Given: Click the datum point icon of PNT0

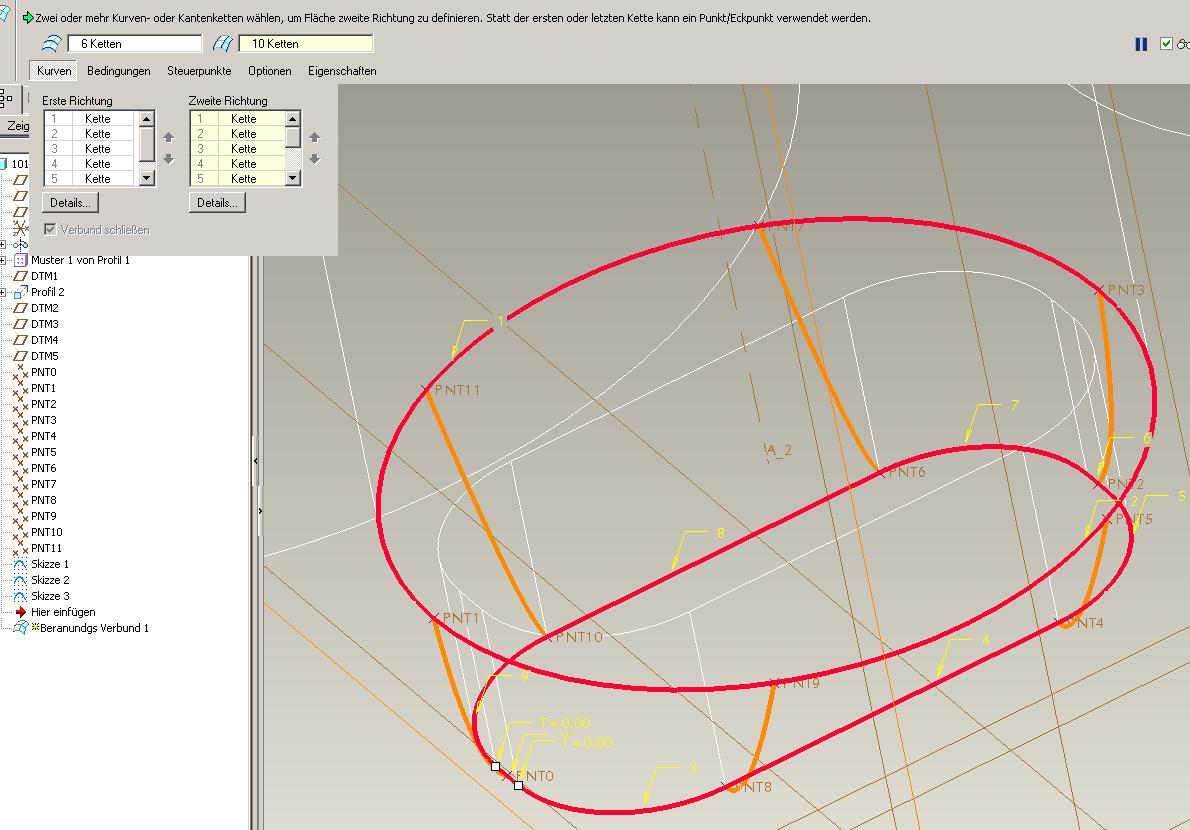Looking at the screenshot, I should click(20, 372).
